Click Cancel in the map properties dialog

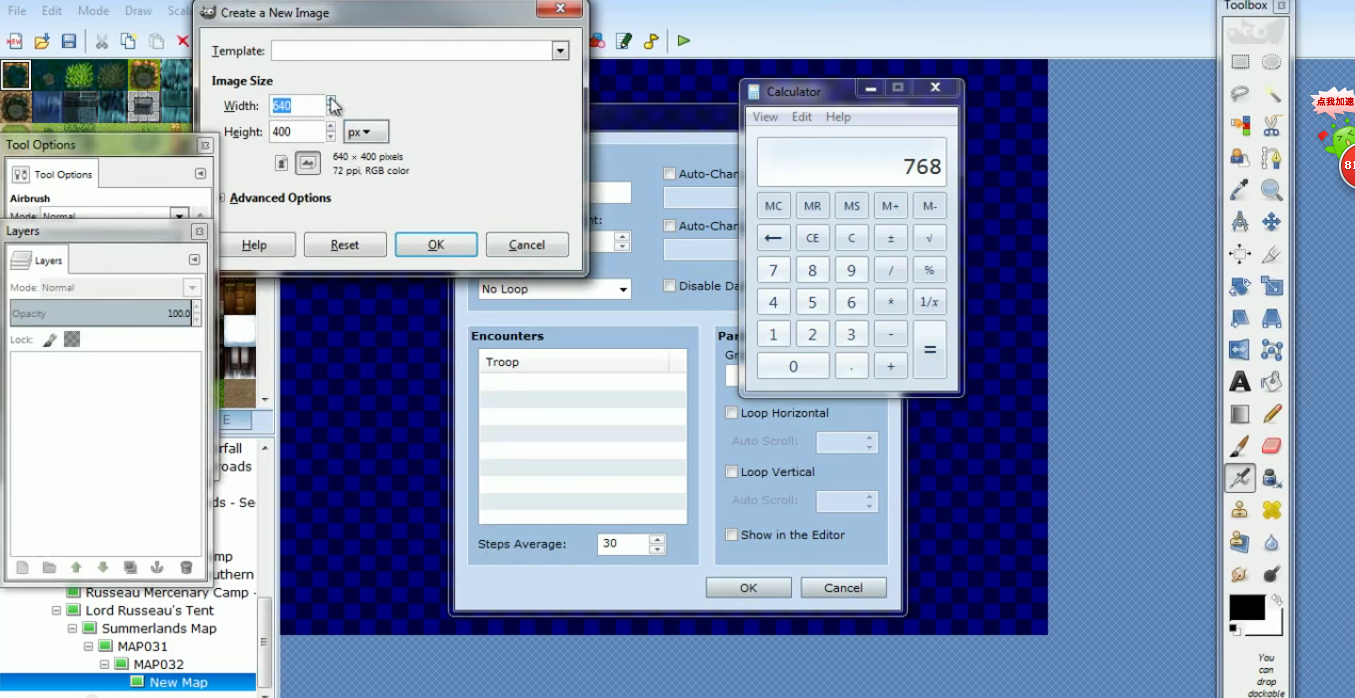pos(843,588)
